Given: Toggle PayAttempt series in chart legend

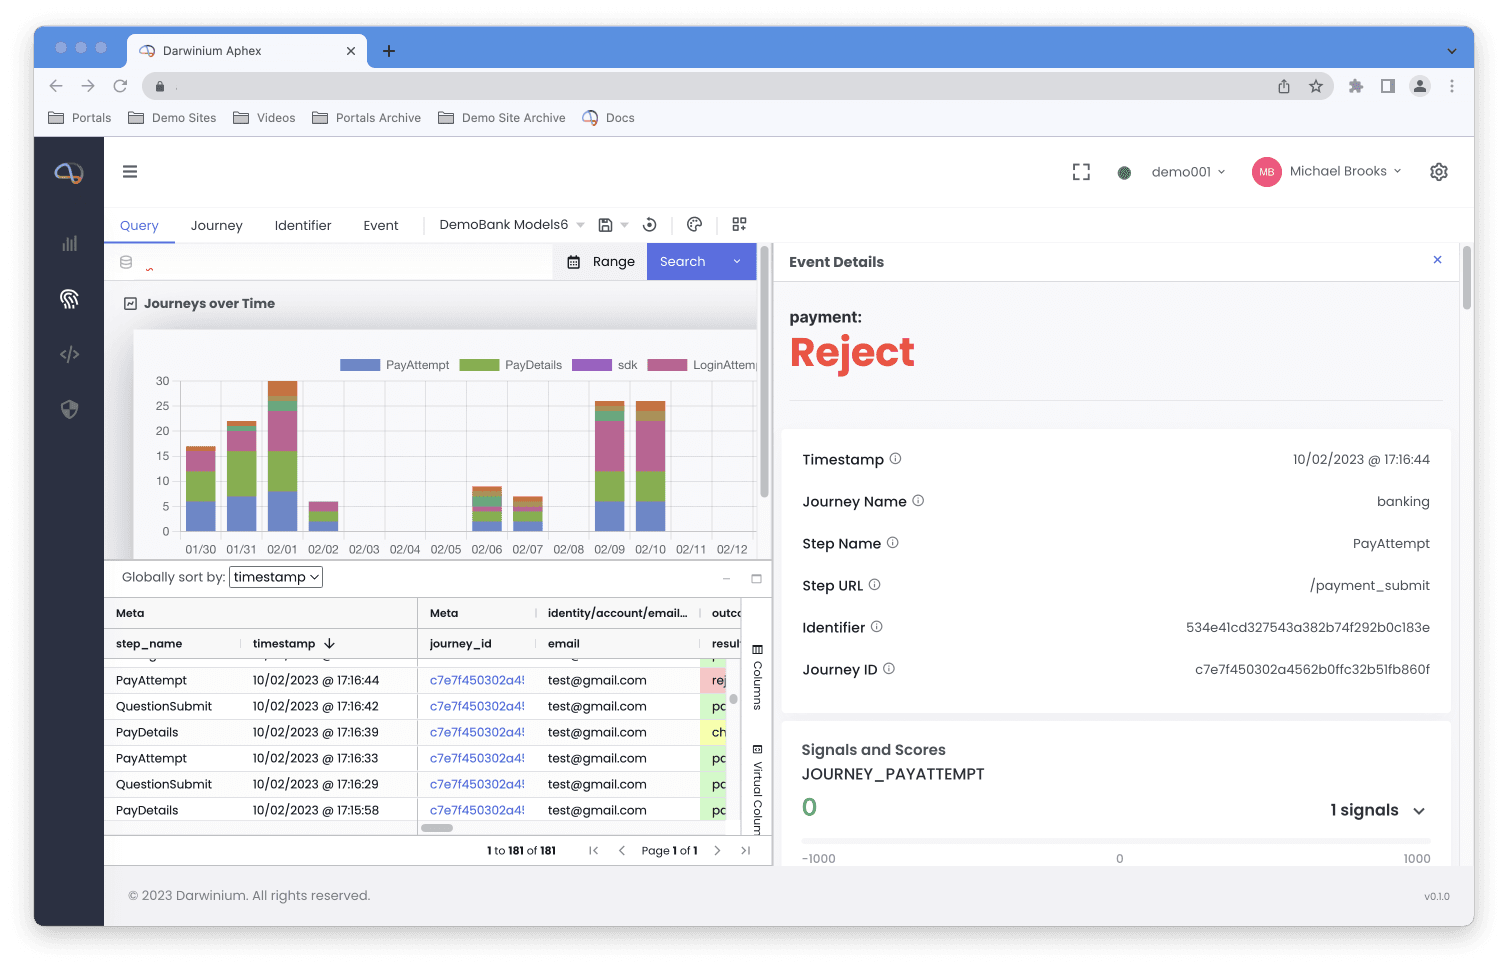Looking at the screenshot, I should (x=395, y=365).
